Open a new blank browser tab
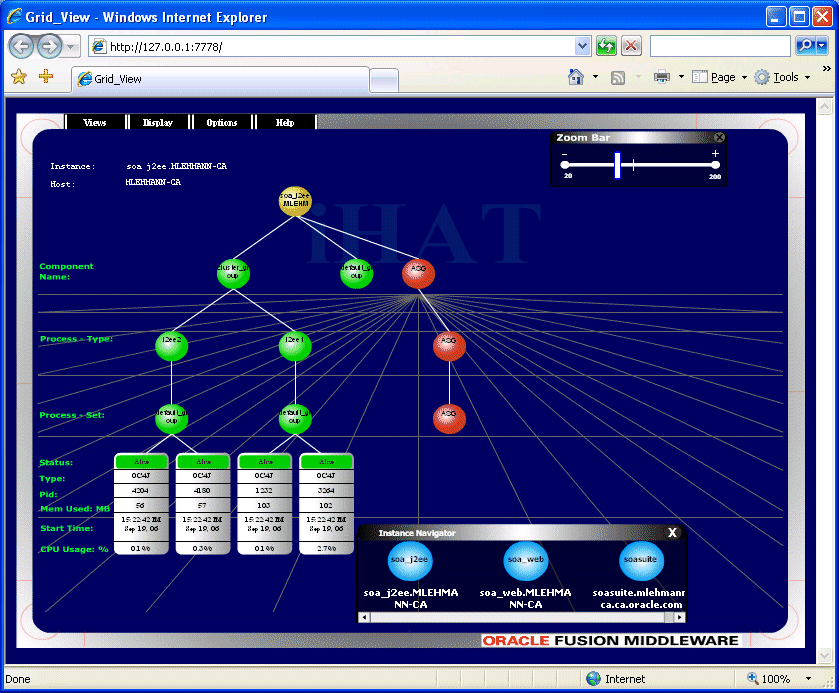 point(384,81)
